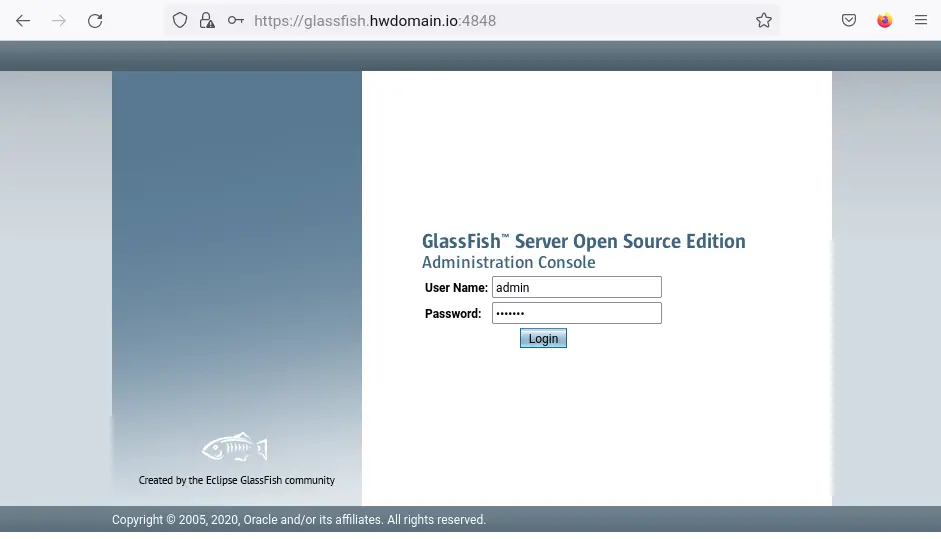Open saved logins key icon

[x=235, y=20]
